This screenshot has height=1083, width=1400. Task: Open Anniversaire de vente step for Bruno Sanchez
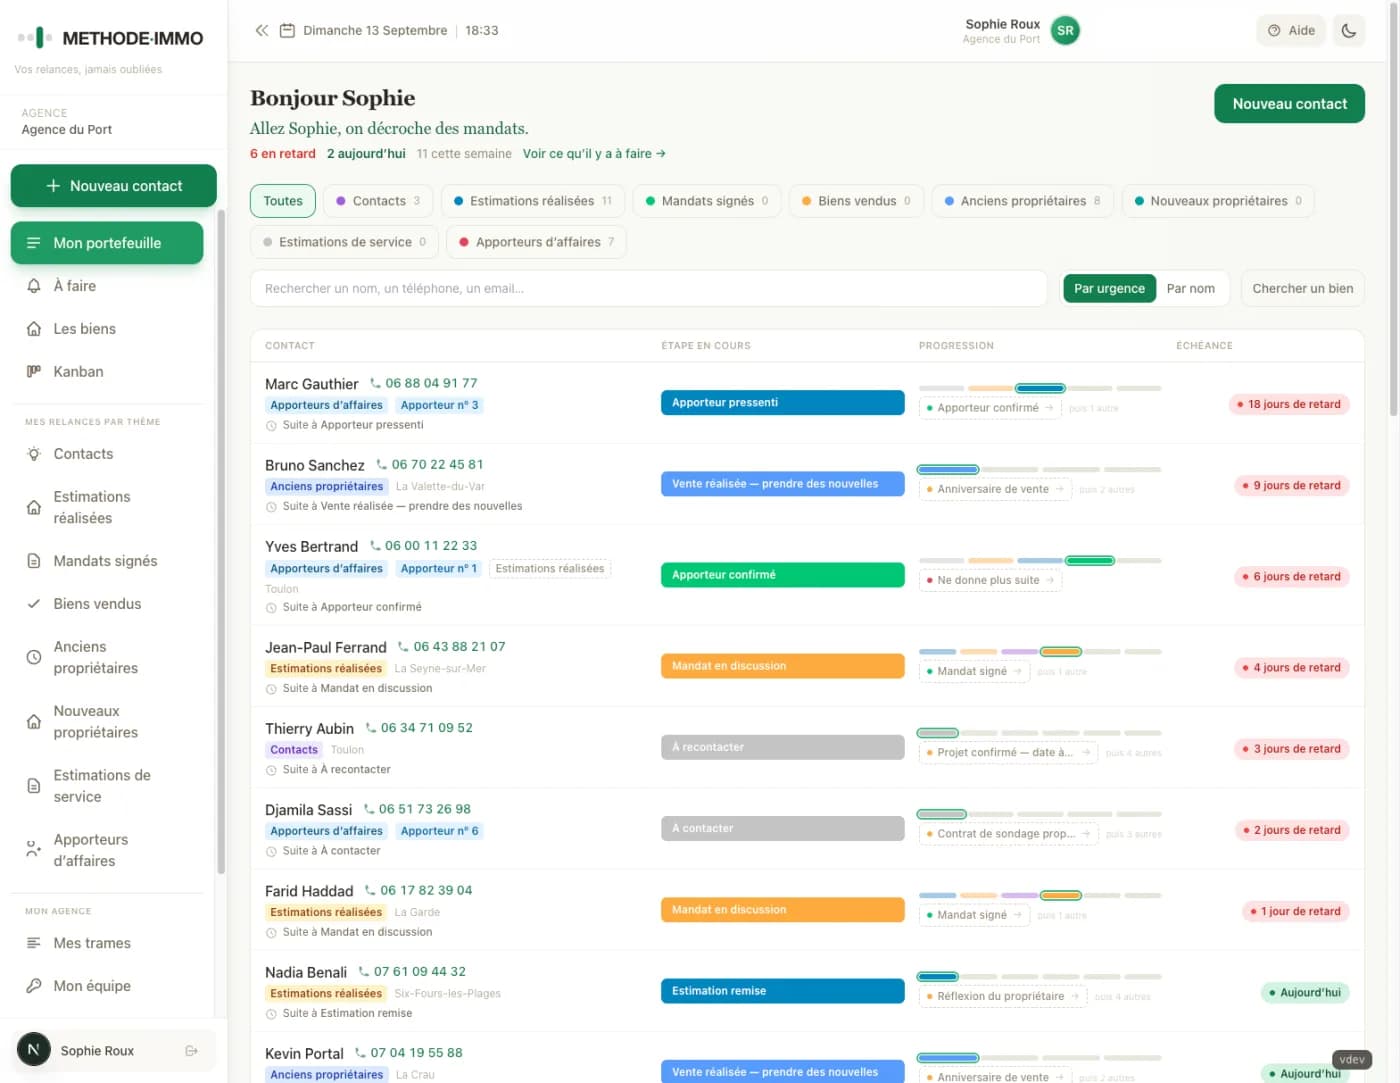995,489
